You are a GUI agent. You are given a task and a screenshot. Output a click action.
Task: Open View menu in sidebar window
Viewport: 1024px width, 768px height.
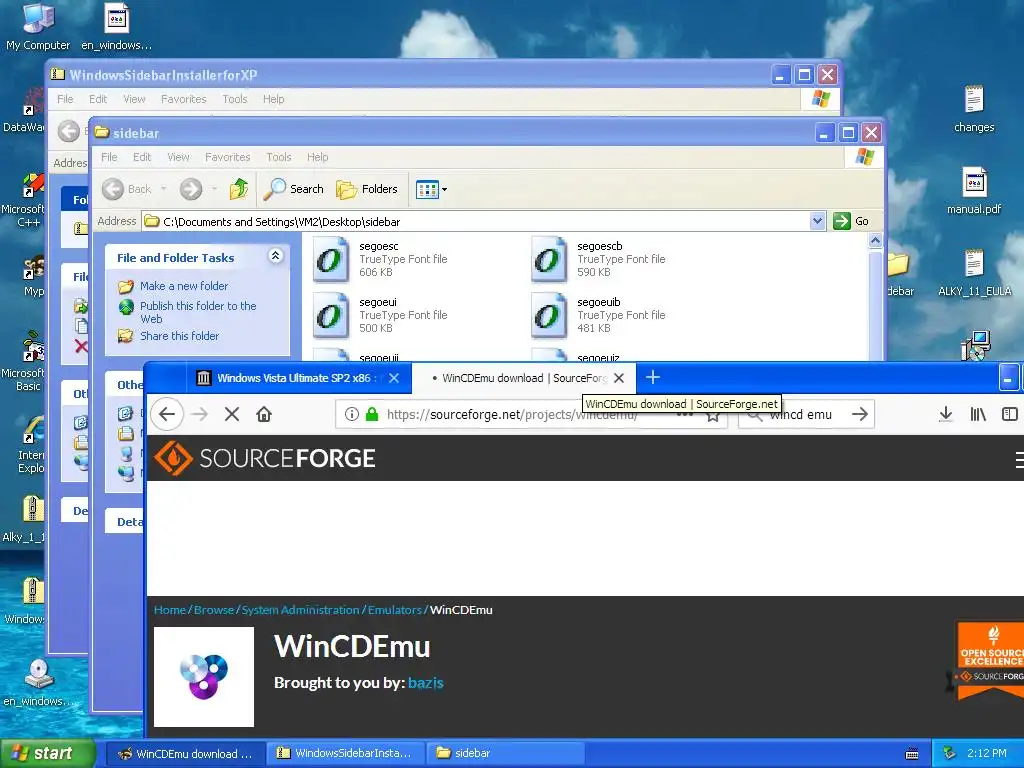pos(178,157)
